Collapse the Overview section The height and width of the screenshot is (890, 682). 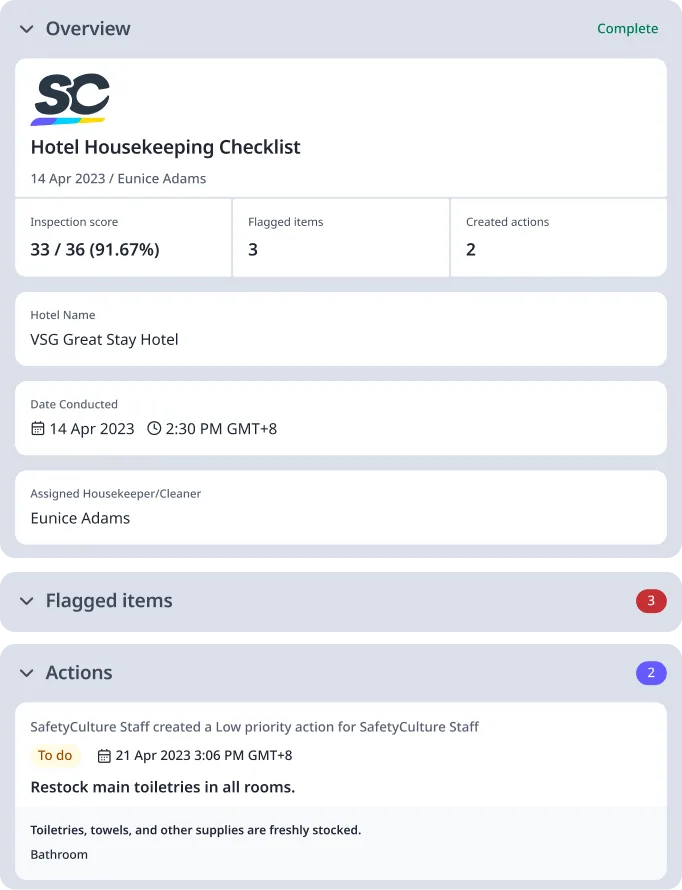click(26, 29)
